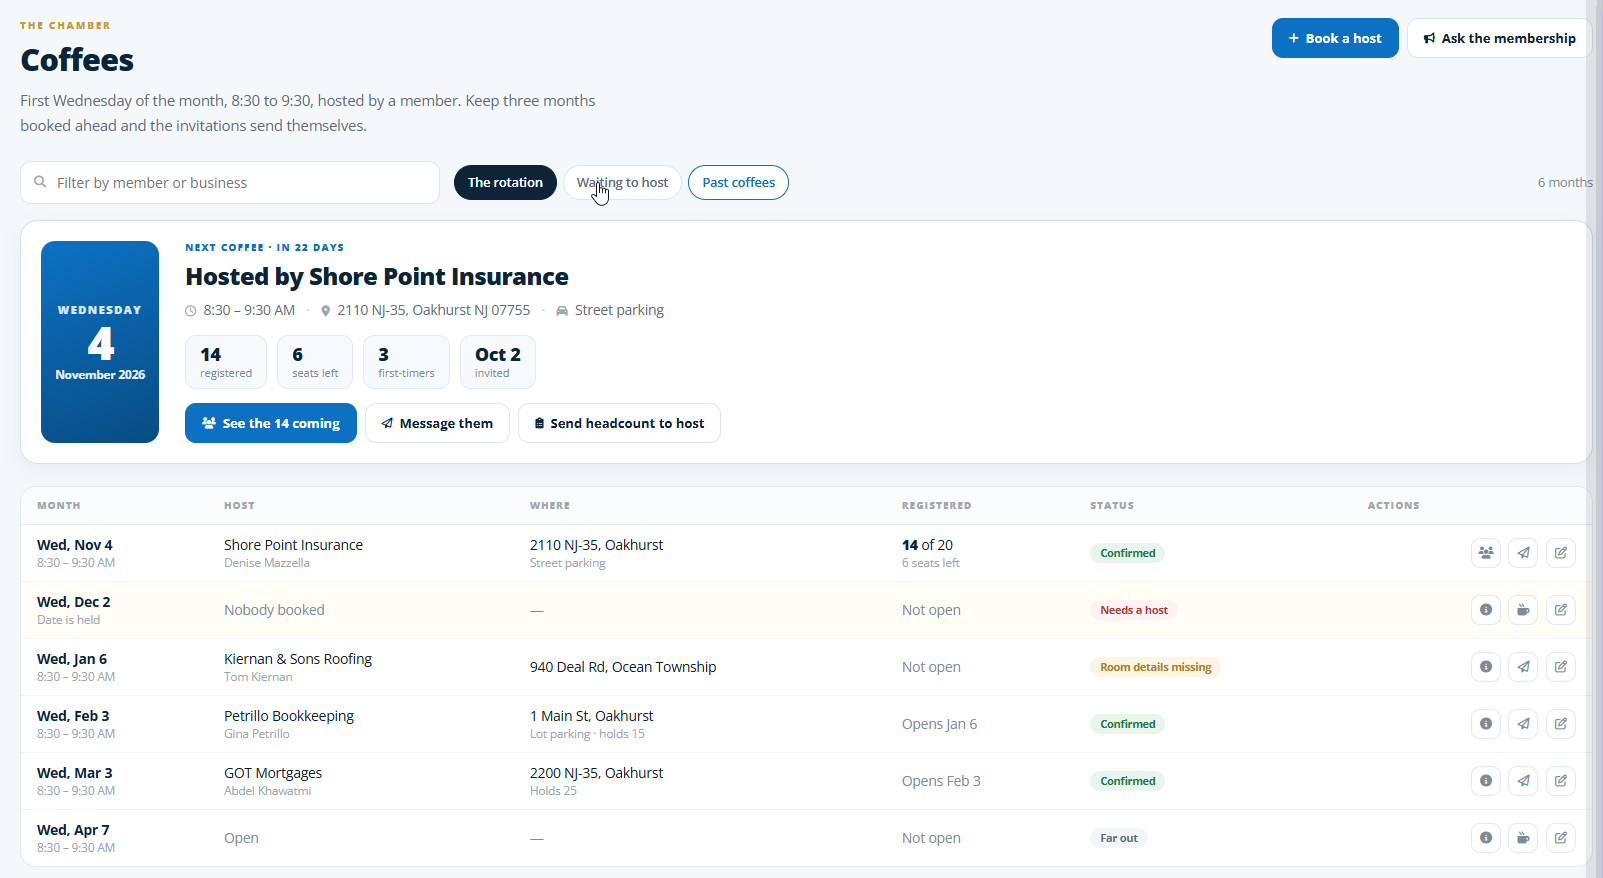Click Ask the membership button
1603x878 pixels.
coord(1499,38)
